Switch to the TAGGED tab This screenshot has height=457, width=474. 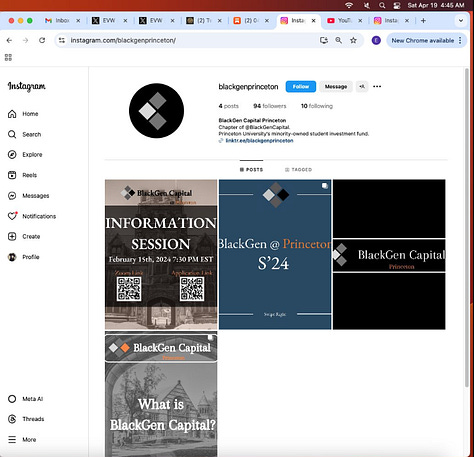(298, 170)
